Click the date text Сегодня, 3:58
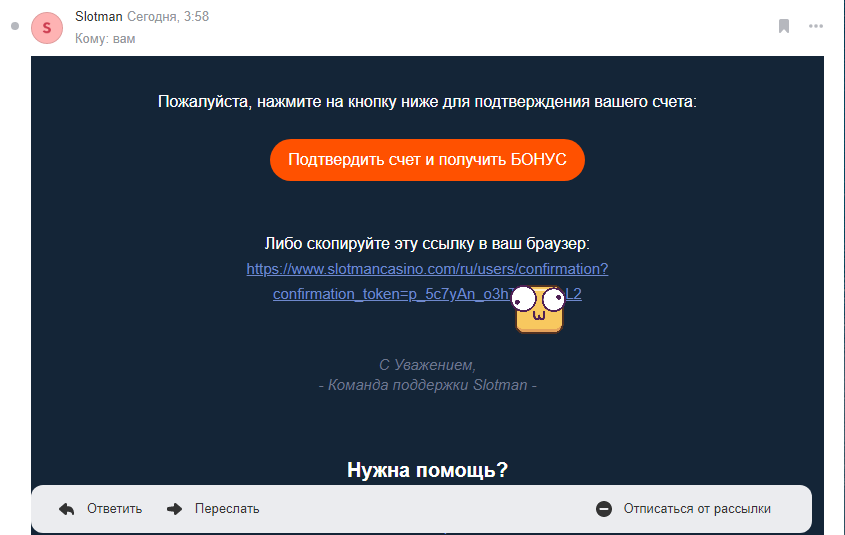This screenshot has height=535, width=845. pyautogui.click(x=168, y=17)
